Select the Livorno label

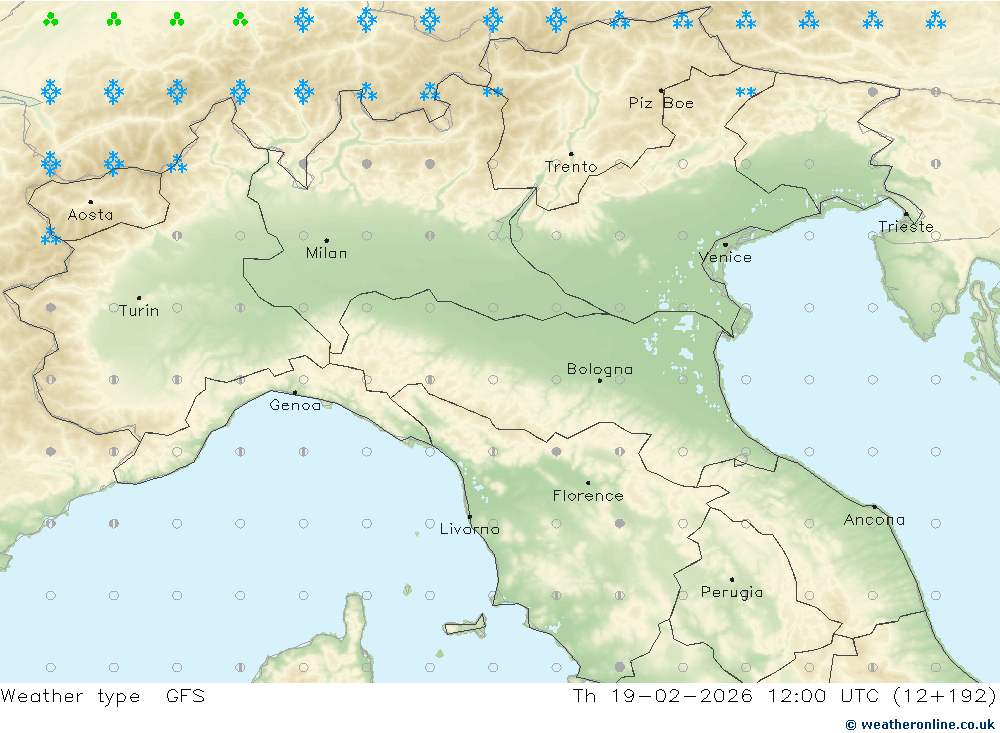[470, 529]
